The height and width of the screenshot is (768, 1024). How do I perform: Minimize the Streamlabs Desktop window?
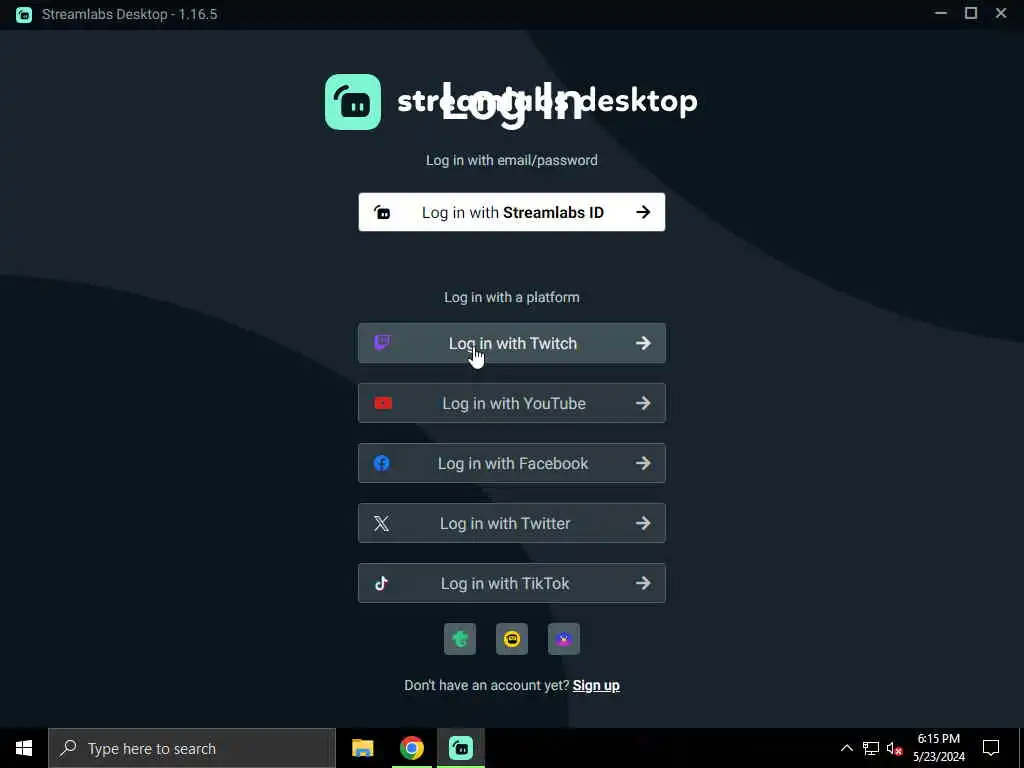940,14
